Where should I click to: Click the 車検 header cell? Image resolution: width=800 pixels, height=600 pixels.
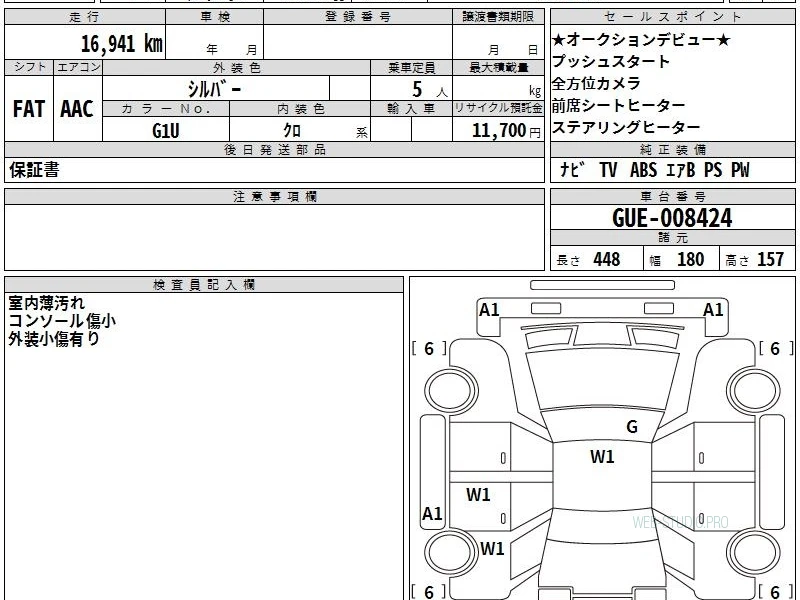[215, 17]
